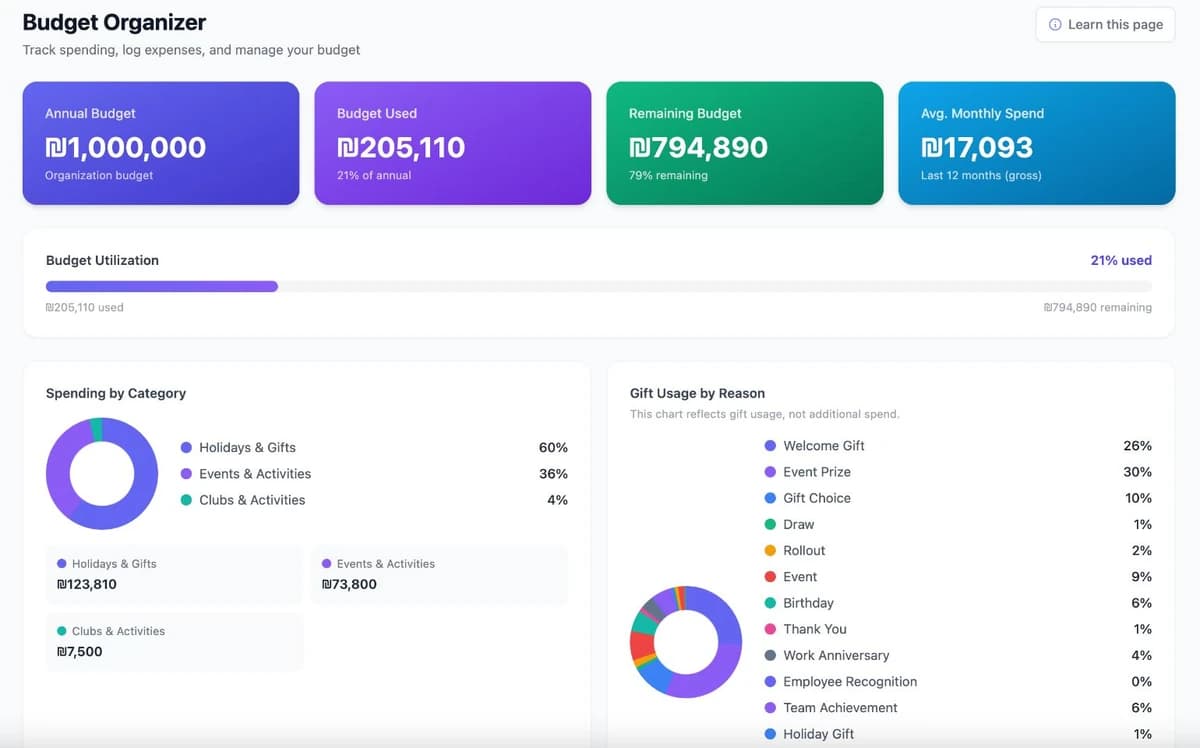Click Holidays & Gifts legend color dot
Screen dimensions: 1200x748
(186, 448)
